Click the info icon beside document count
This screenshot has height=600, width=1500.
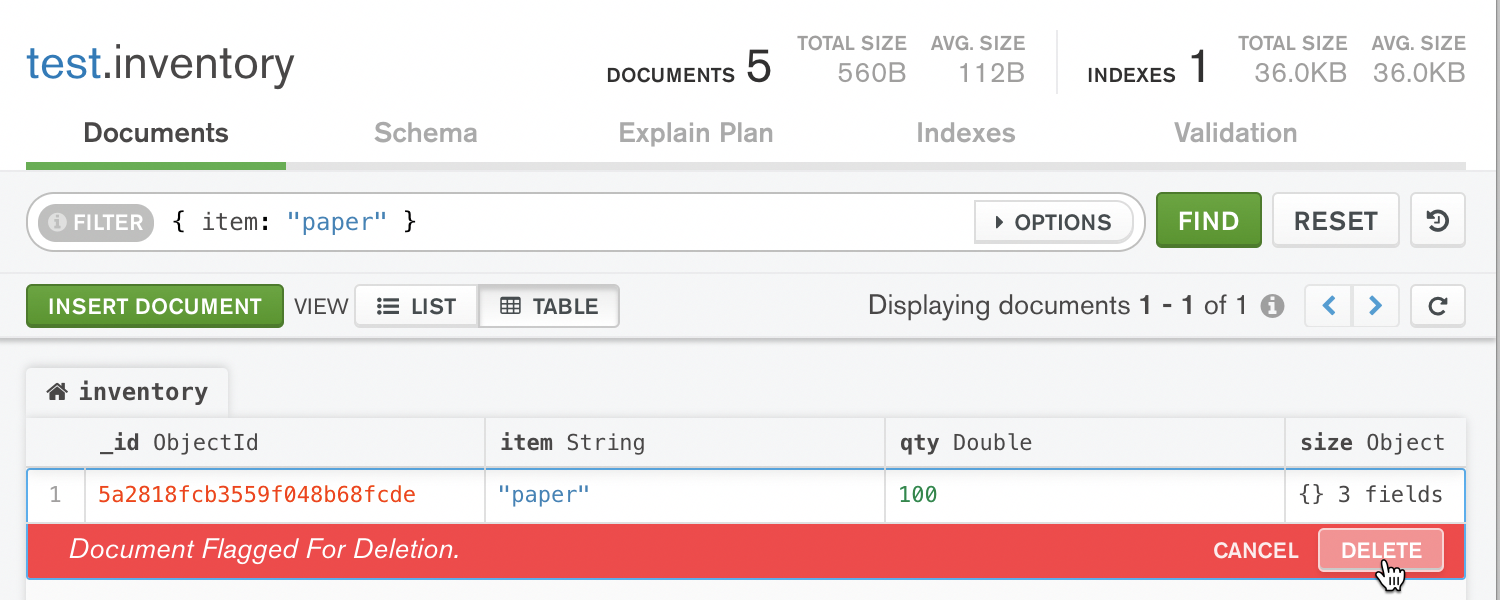pos(1272,306)
